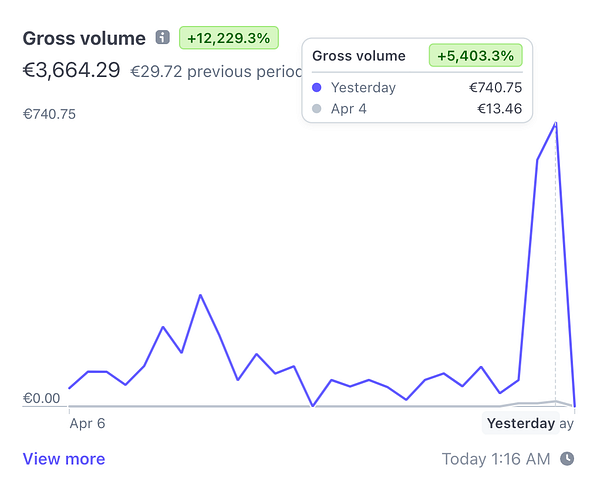
Task: Click the Today 1:16 AM timestamp
Action: click(x=496, y=459)
